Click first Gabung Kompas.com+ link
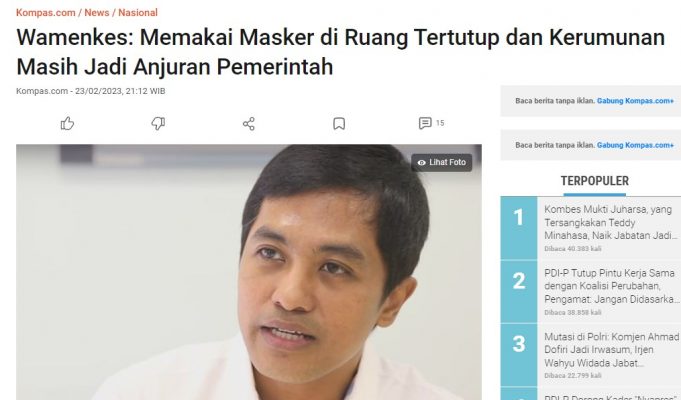The image size is (681, 400). tap(635, 101)
